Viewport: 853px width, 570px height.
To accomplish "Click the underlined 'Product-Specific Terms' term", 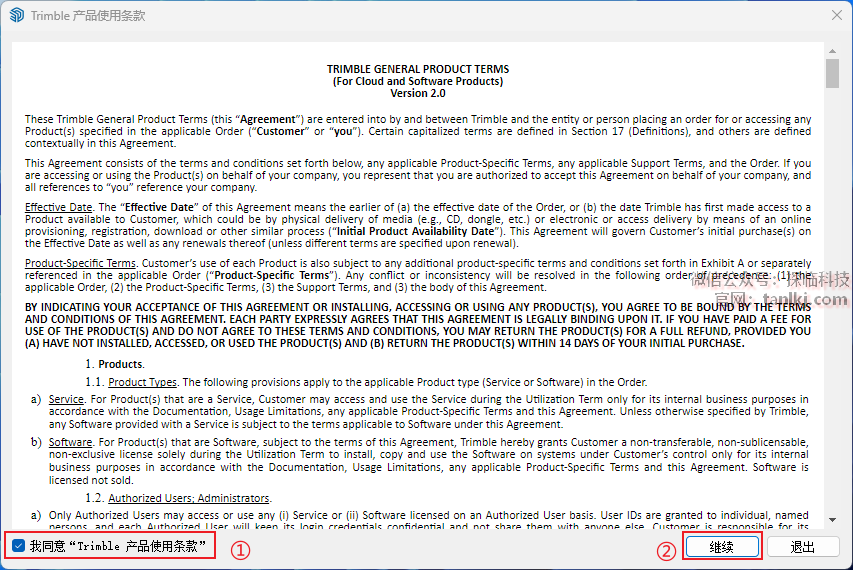I will [x=80, y=263].
